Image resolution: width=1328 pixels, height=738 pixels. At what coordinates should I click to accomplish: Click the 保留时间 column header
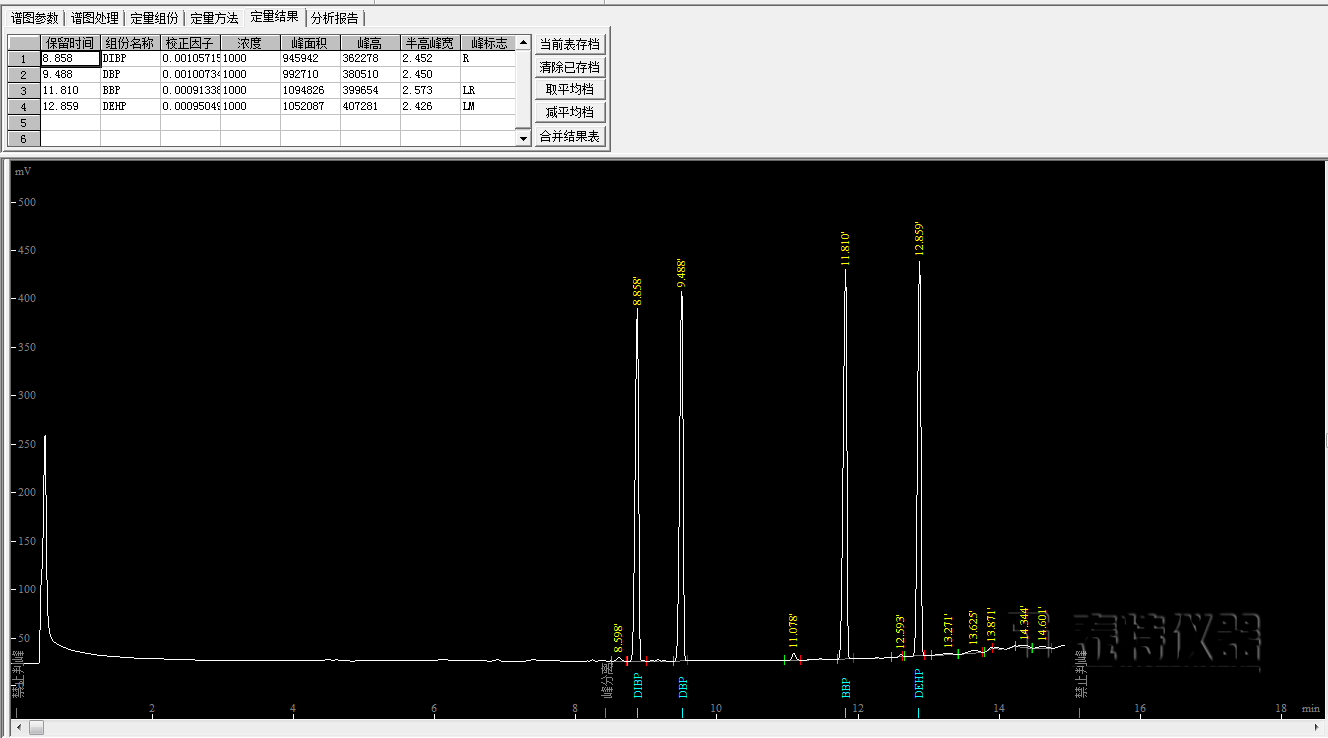pos(70,43)
